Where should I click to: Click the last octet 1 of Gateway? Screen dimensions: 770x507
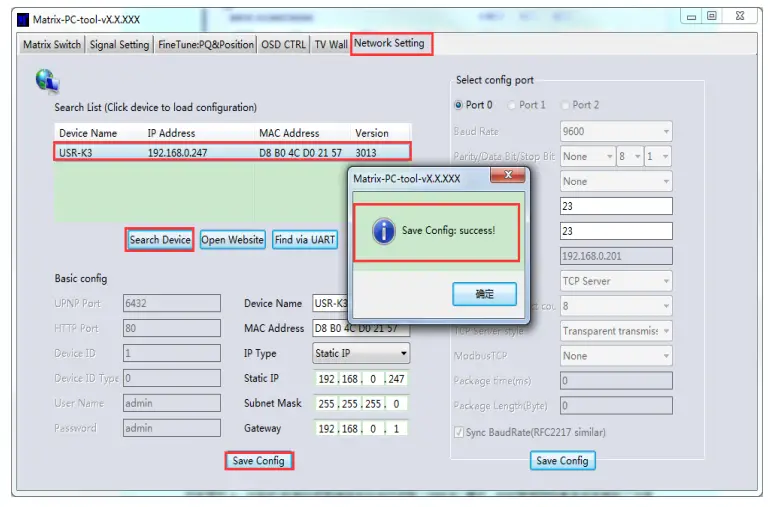(396, 429)
